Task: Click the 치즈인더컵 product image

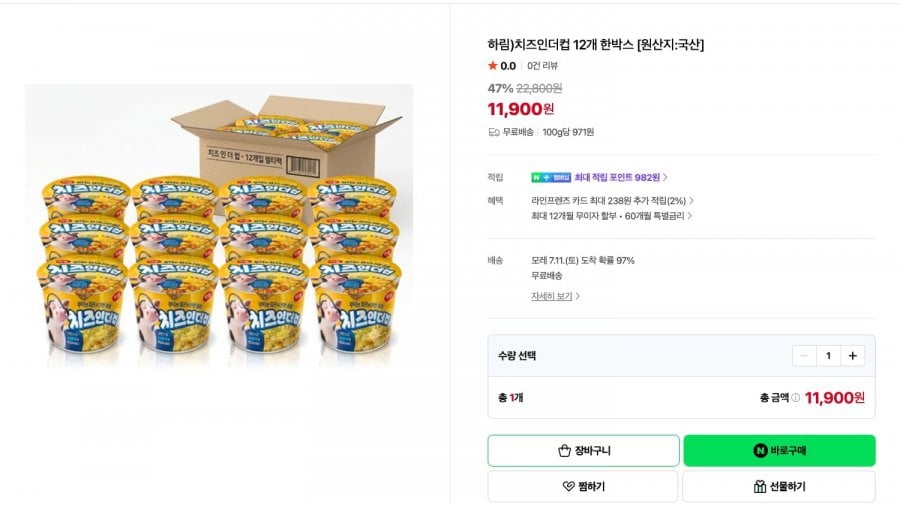Action: (x=219, y=226)
